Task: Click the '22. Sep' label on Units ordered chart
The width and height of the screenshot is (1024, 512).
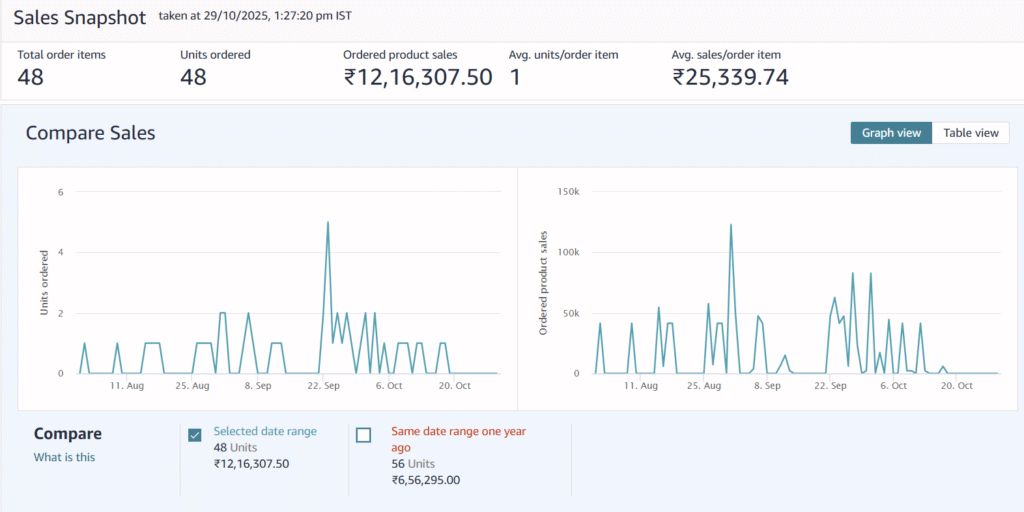Action: pyautogui.click(x=325, y=385)
